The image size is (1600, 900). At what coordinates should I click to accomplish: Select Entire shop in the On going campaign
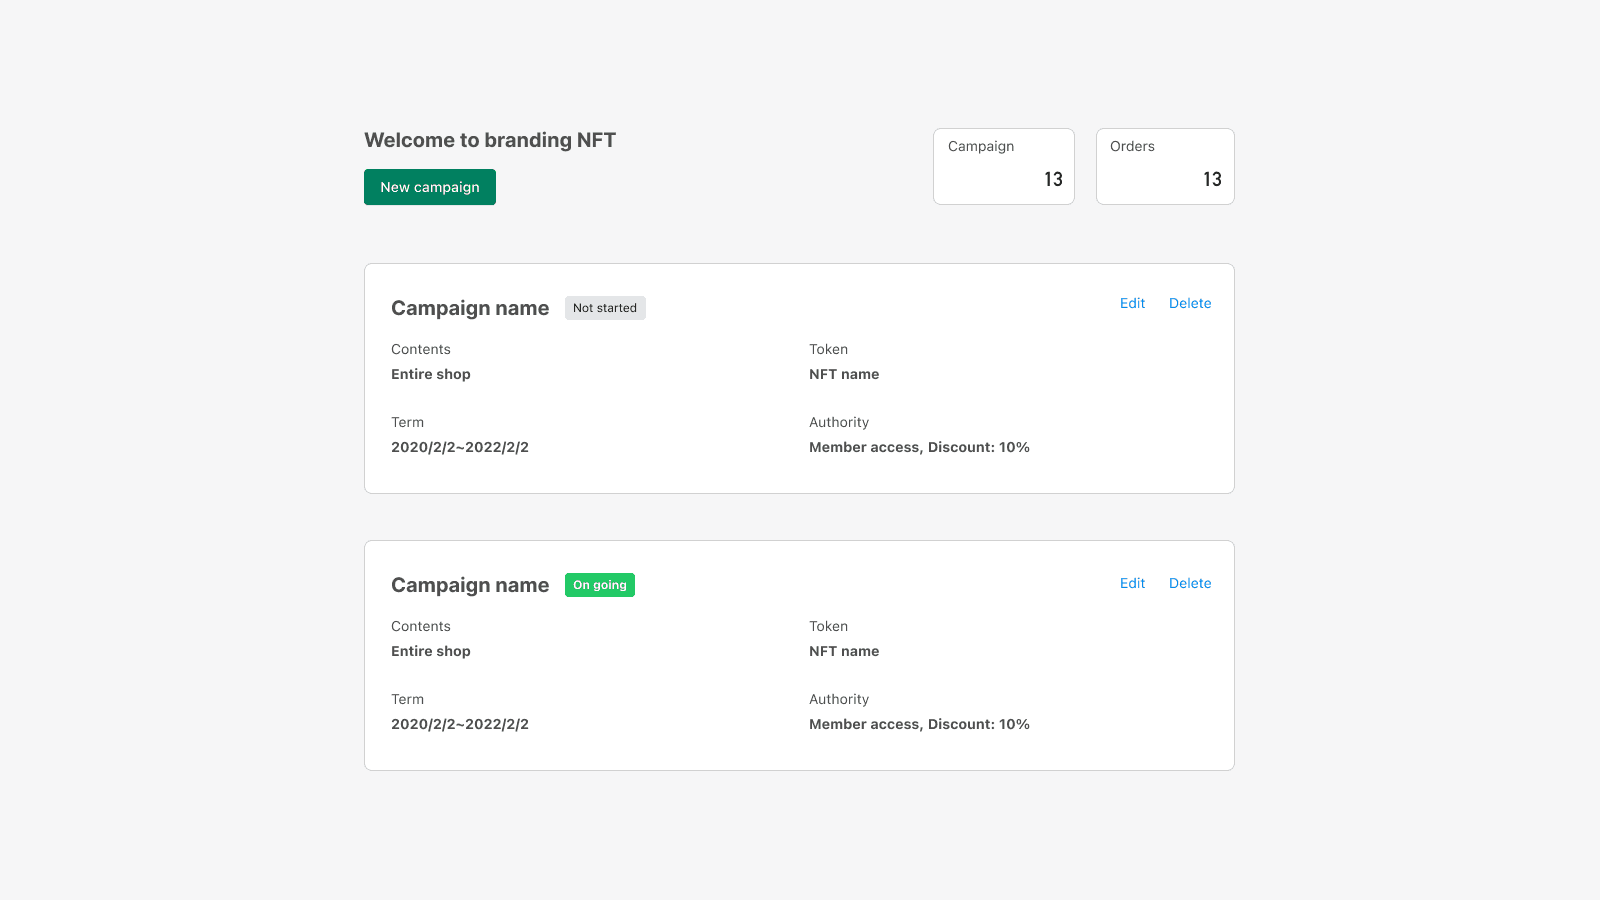point(431,651)
